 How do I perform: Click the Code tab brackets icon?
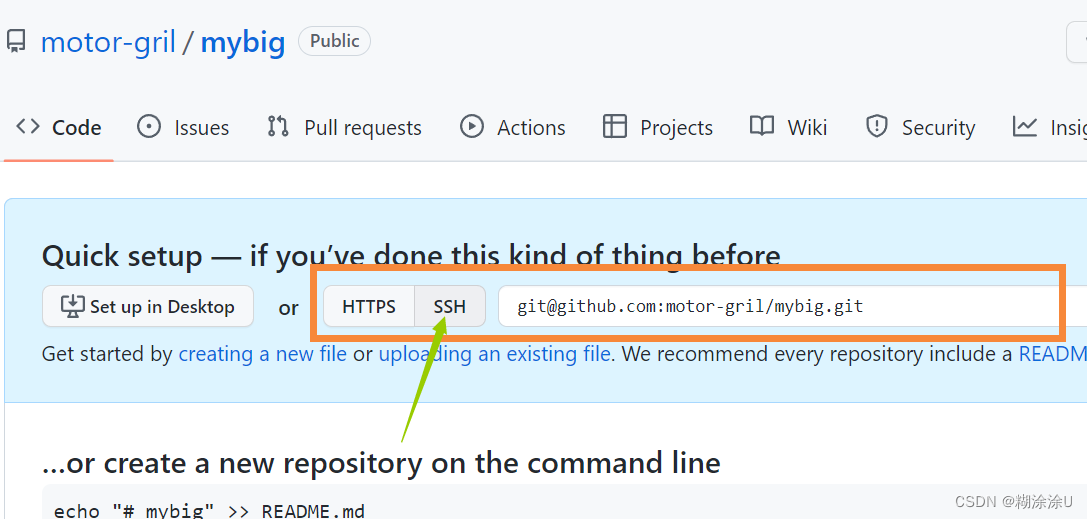click(28, 127)
